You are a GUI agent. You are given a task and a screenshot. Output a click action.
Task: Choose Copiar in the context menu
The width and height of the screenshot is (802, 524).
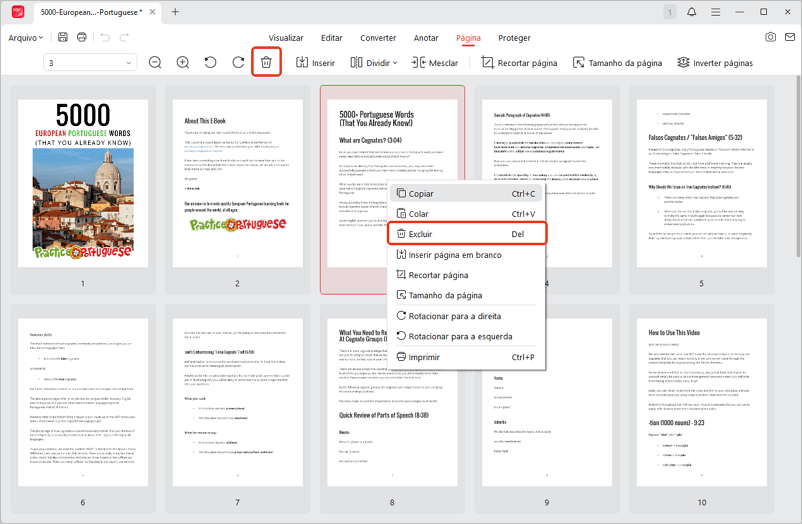coord(466,193)
